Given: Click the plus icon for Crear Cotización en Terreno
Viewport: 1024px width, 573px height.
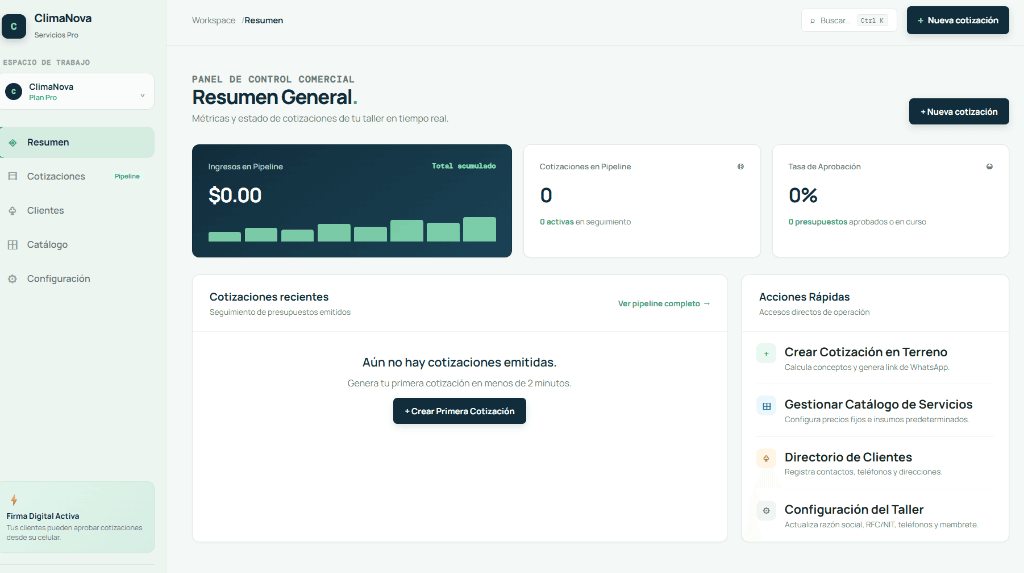Looking at the screenshot, I should tap(766, 353).
